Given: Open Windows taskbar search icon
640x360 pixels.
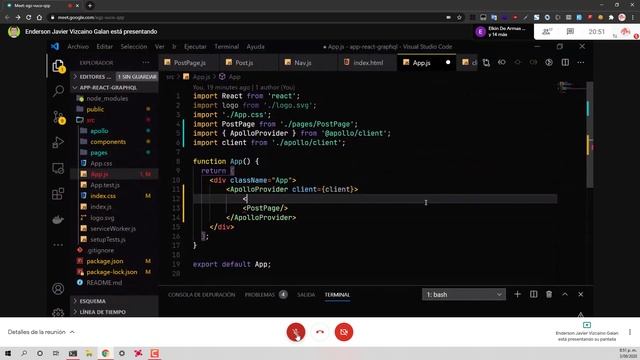Looking at the screenshot, I should (24, 353).
